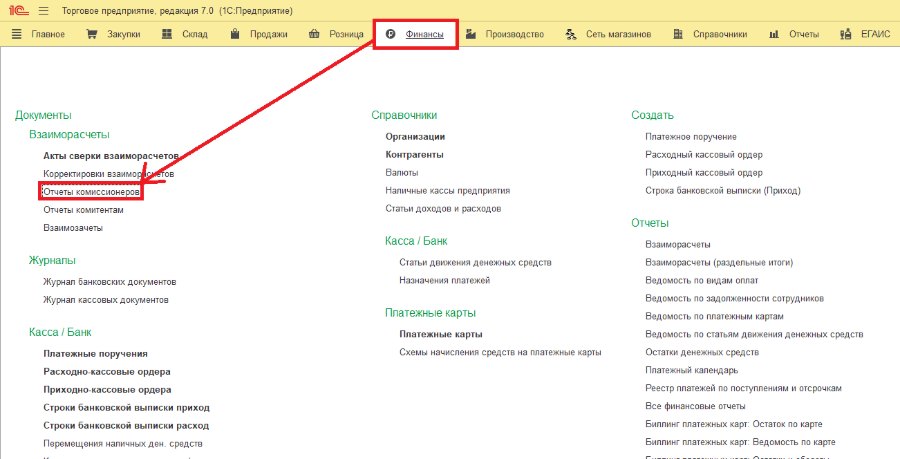This screenshot has height=459, width=900.
Task: Open the Сеть магазинов section
Action: tap(619, 34)
